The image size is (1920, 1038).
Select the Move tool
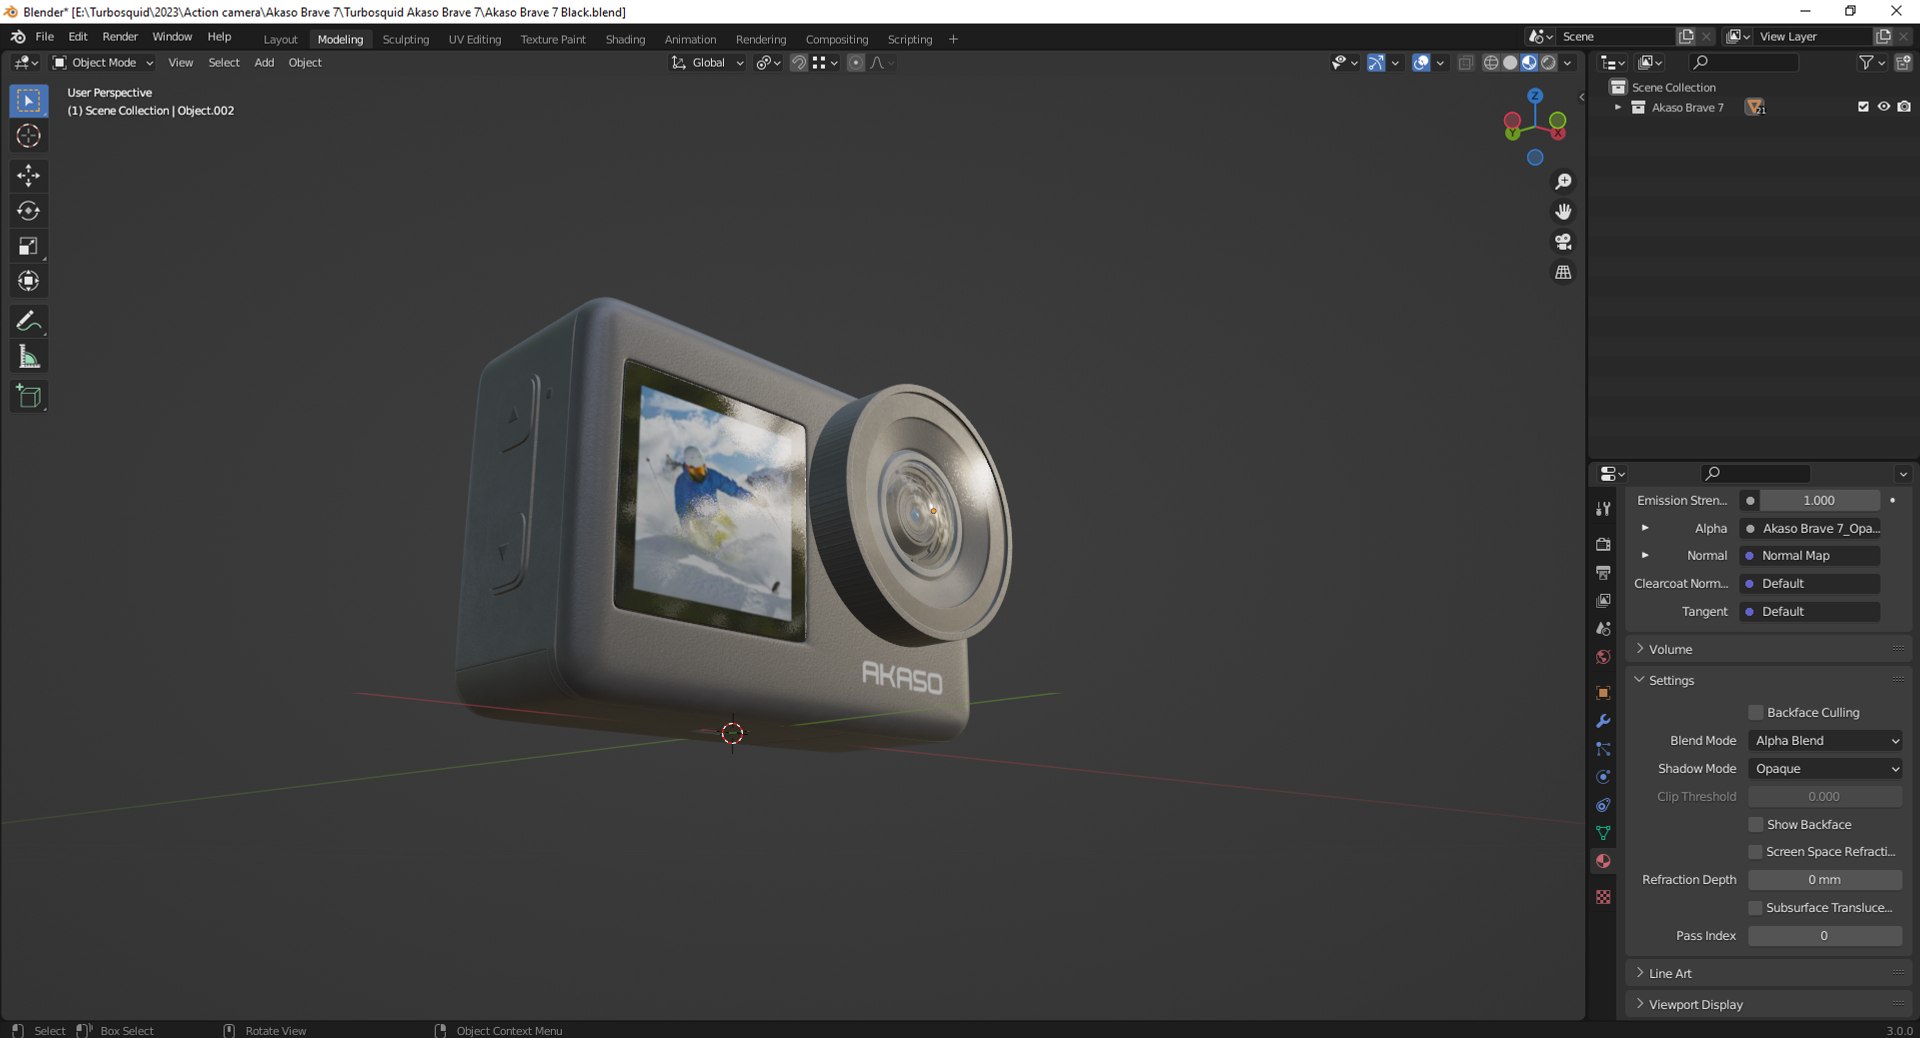coord(28,176)
